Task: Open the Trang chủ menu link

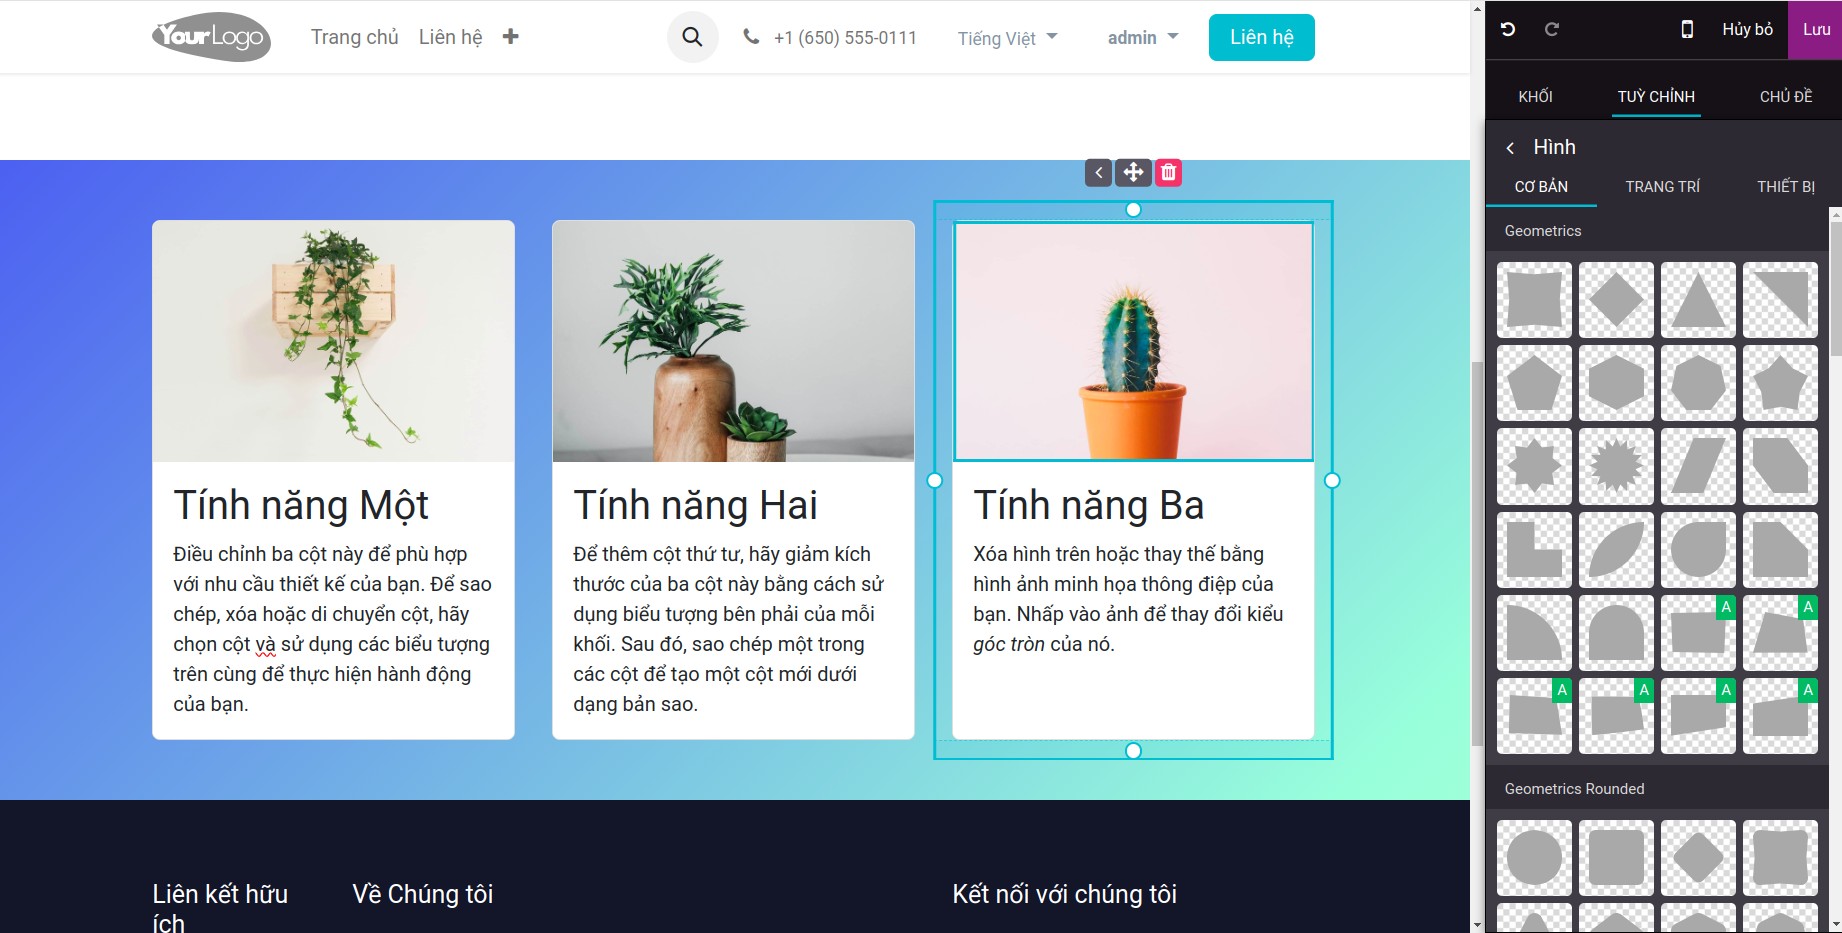Action: tap(354, 37)
